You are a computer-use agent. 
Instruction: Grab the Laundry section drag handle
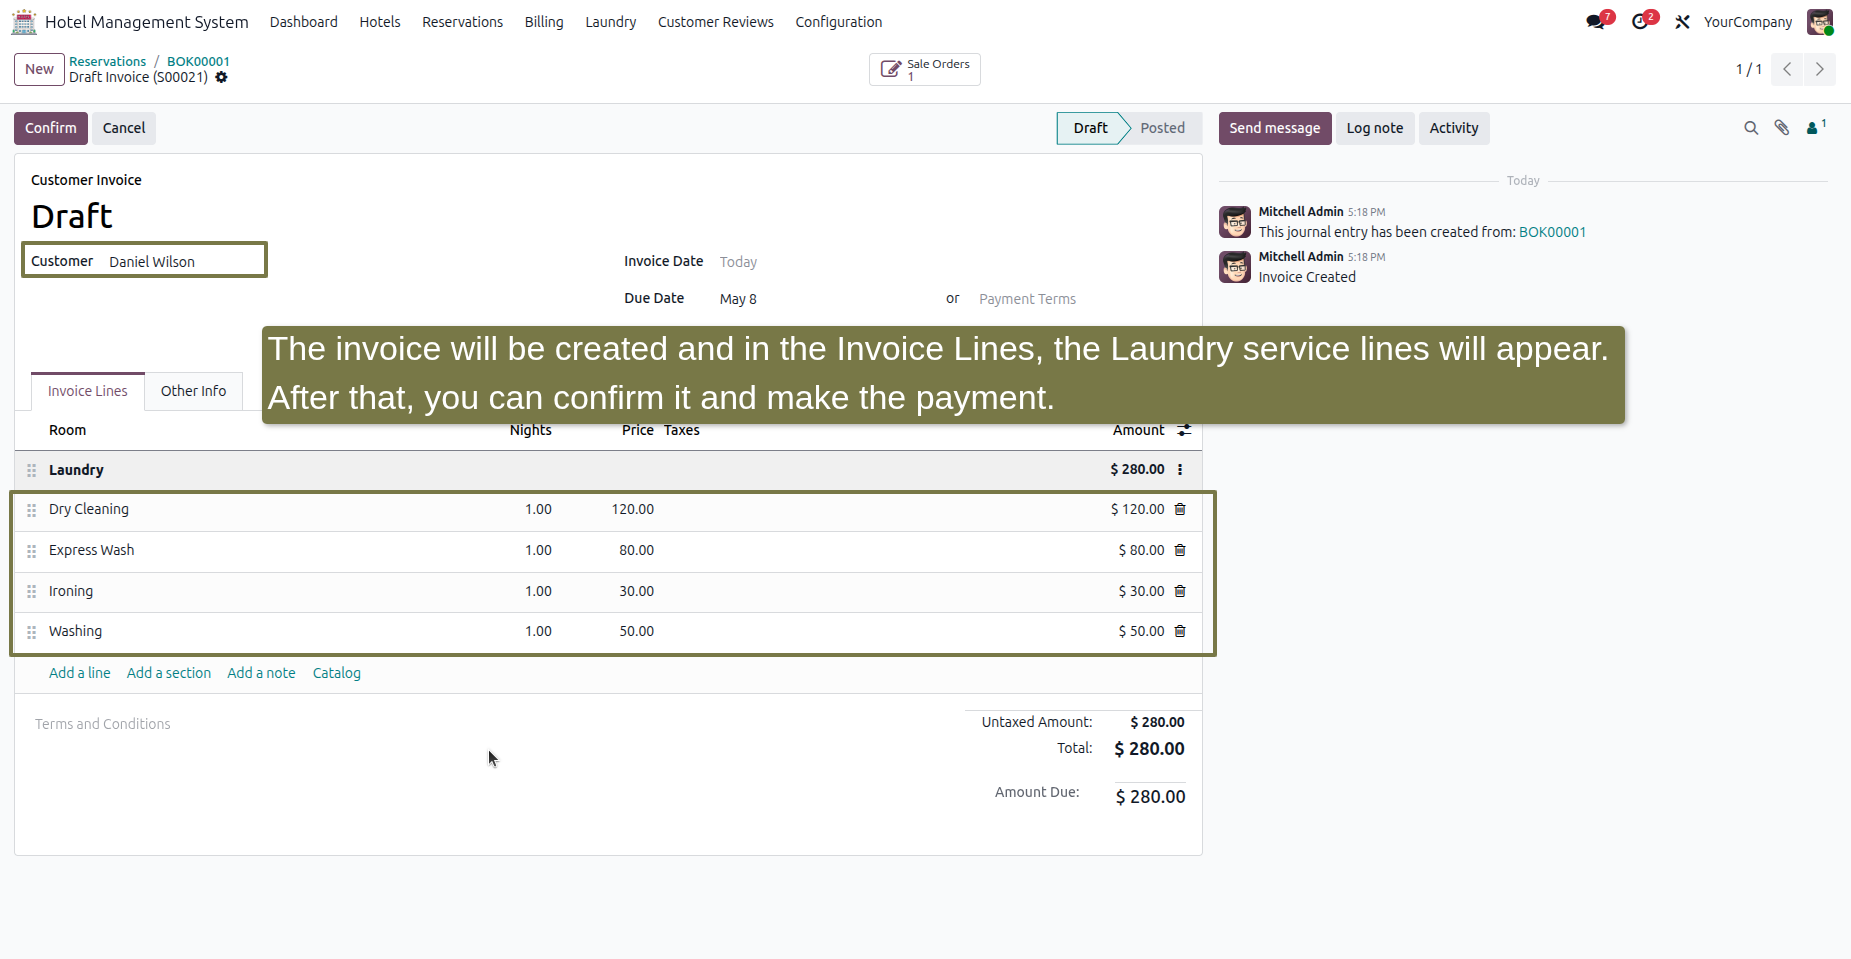[31, 470]
